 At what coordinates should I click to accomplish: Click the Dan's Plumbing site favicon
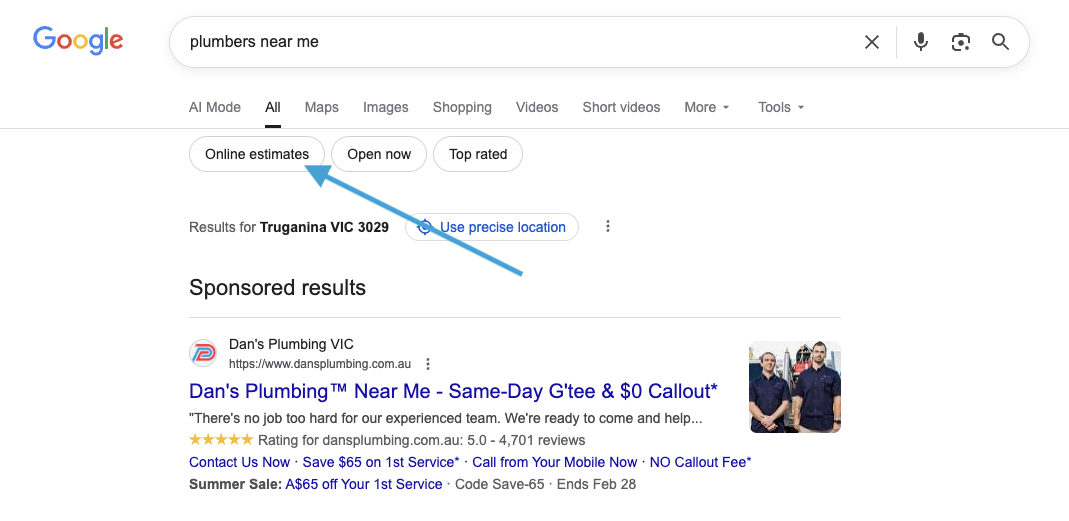(203, 354)
